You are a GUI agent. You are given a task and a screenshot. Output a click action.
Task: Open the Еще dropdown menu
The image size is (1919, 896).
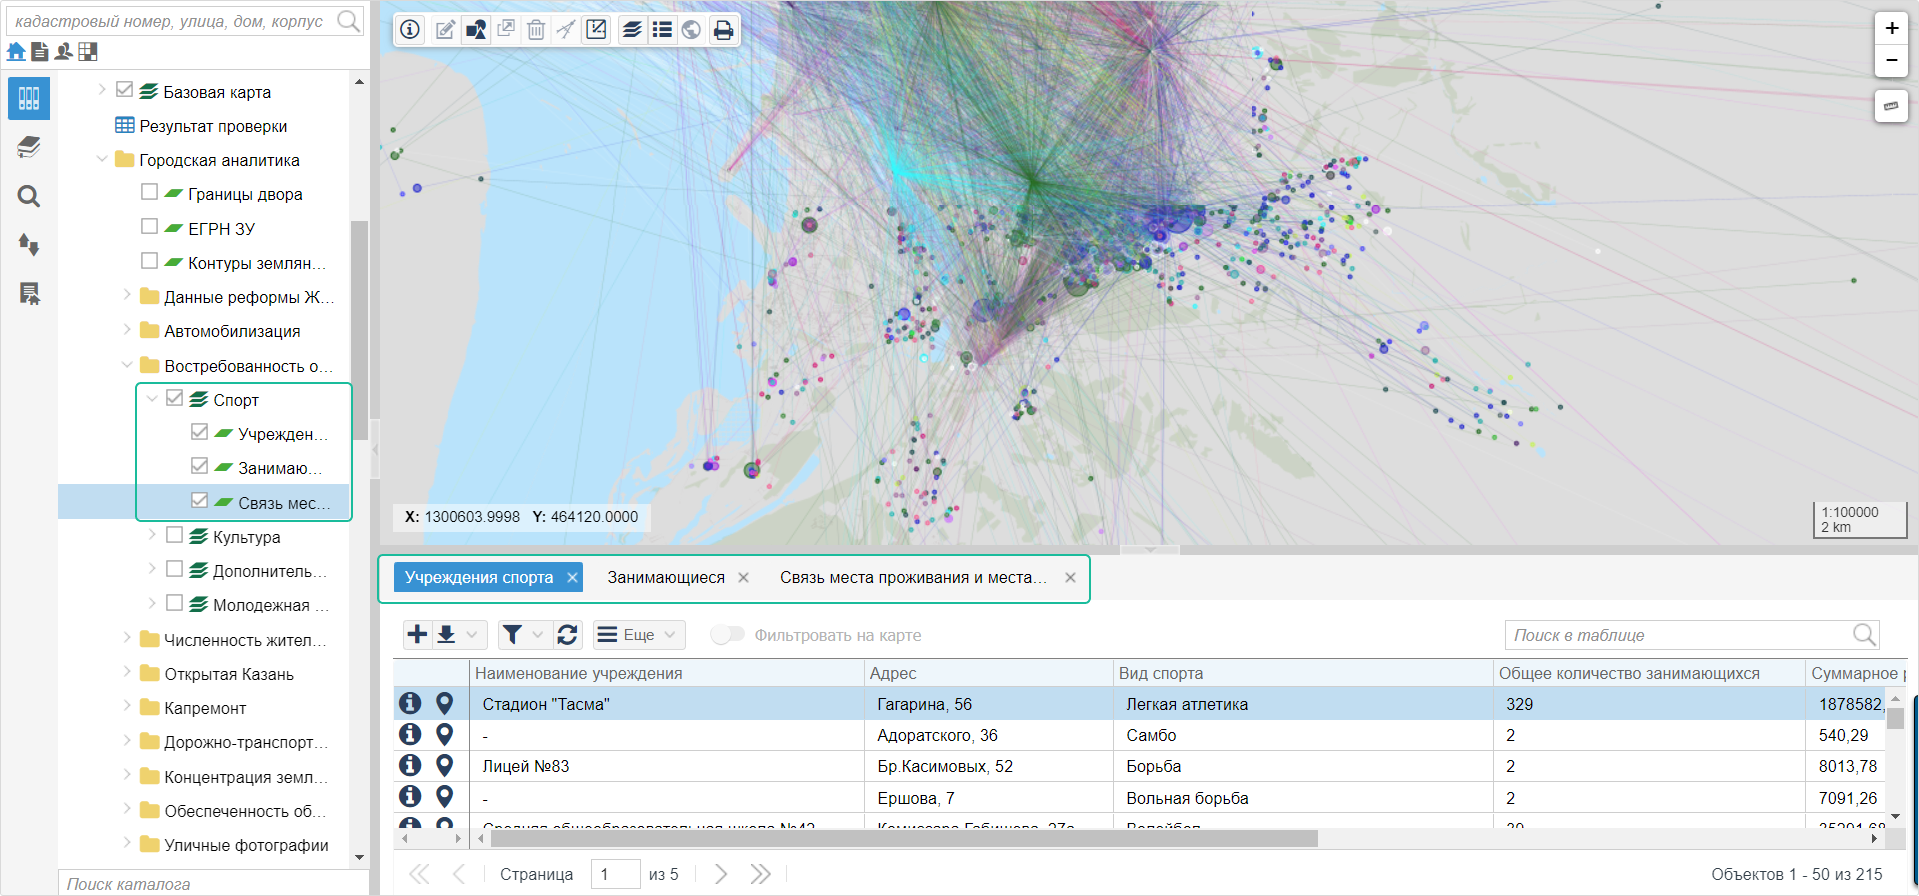(x=639, y=634)
